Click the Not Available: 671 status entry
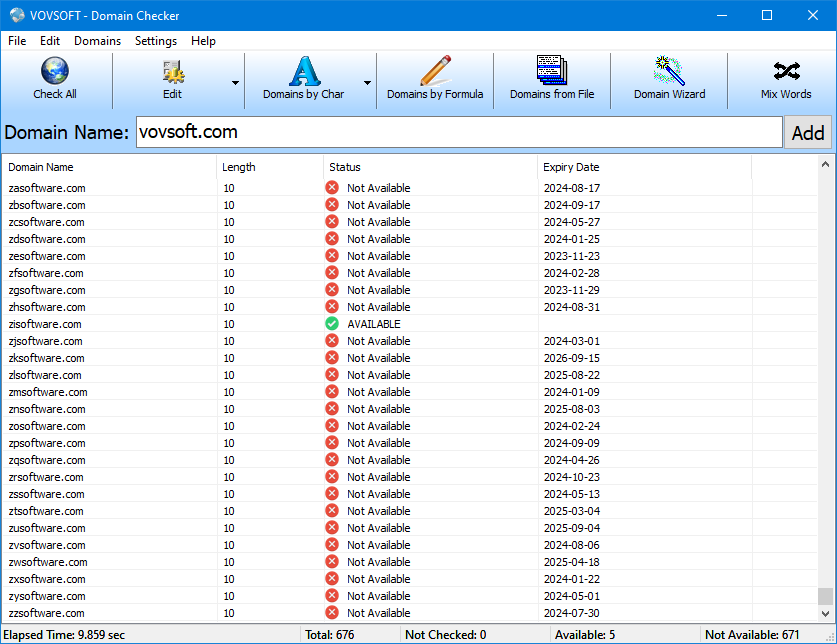Image resolution: width=837 pixels, height=644 pixels. point(752,634)
